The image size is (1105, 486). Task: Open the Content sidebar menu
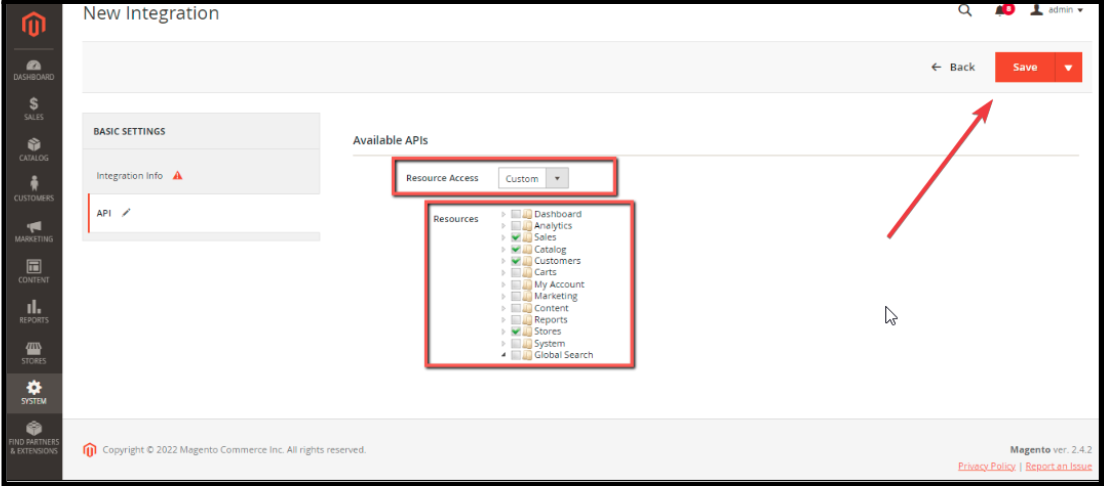pyautogui.click(x=33, y=272)
